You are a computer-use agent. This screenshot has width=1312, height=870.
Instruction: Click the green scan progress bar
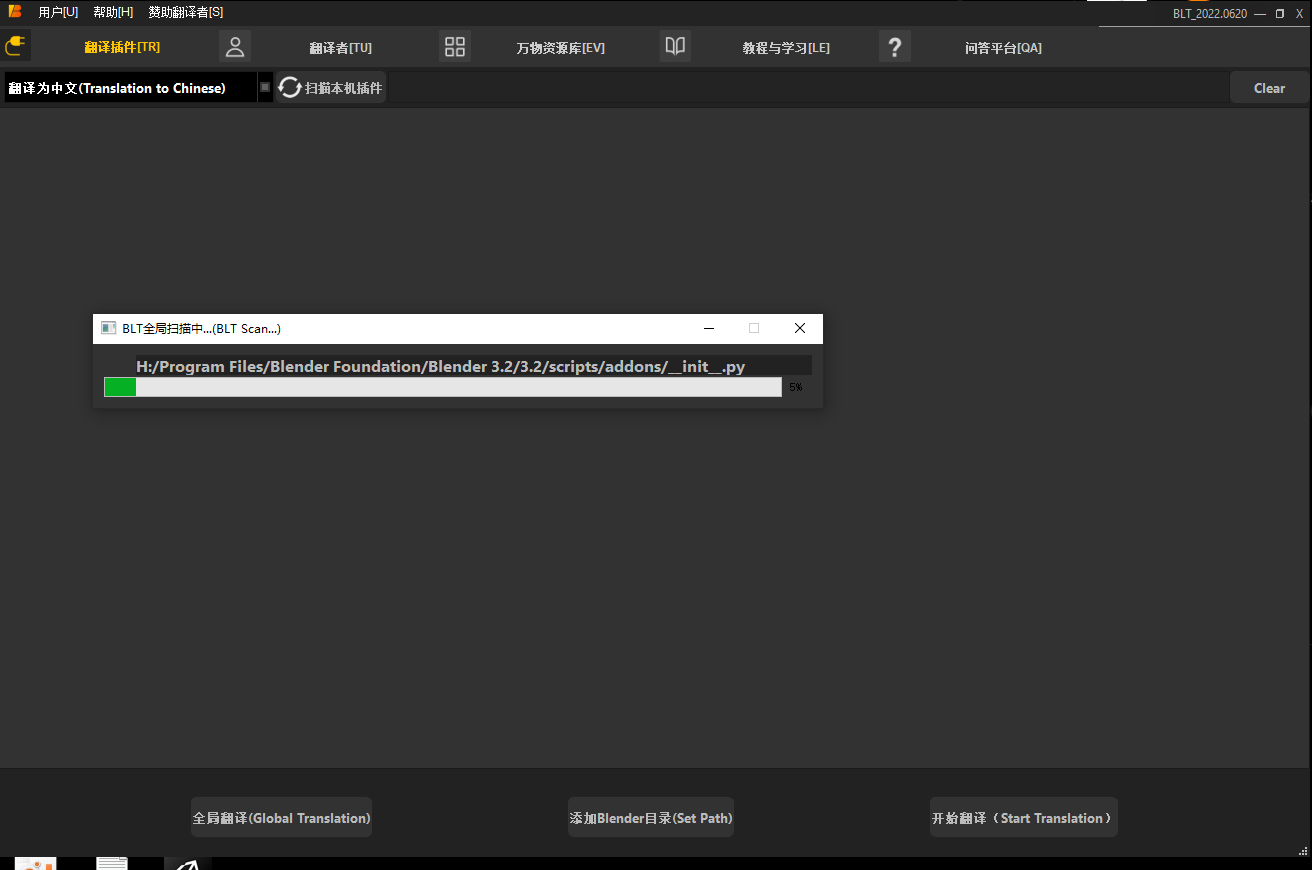tap(443, 387)
